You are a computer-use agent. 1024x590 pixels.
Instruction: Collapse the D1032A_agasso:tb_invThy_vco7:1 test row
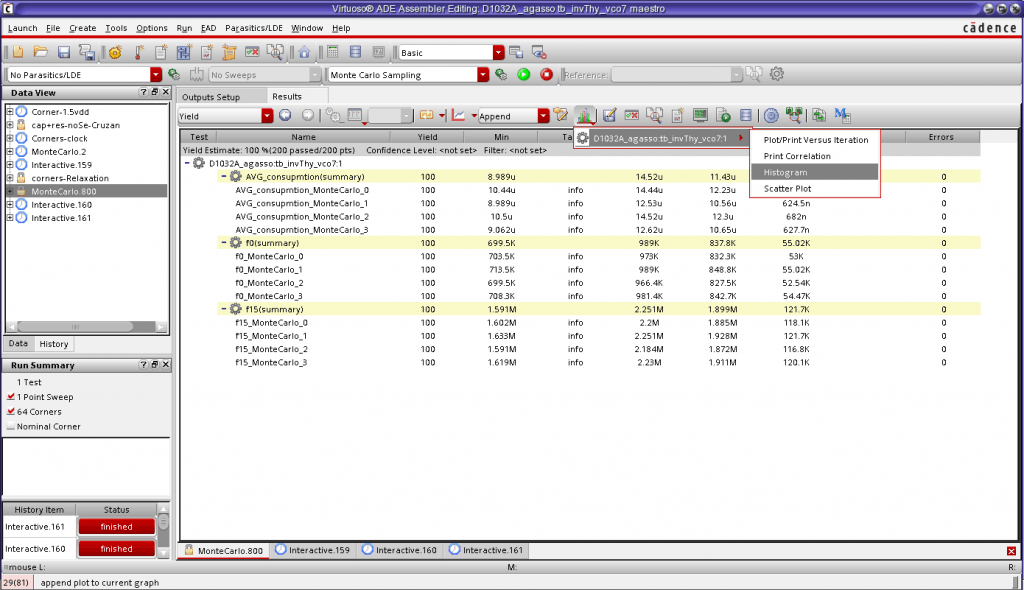coord(187,163)
